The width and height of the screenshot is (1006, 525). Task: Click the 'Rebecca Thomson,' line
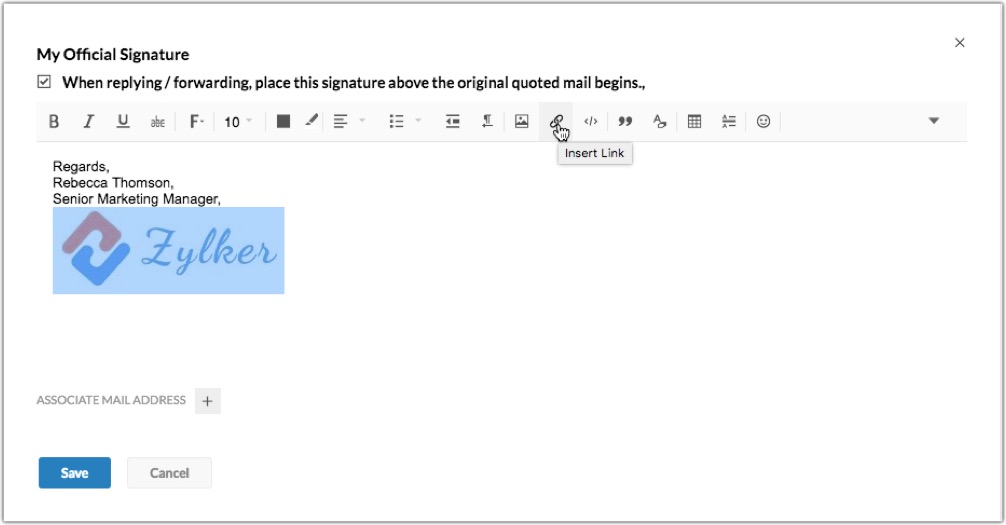point(113,183)
